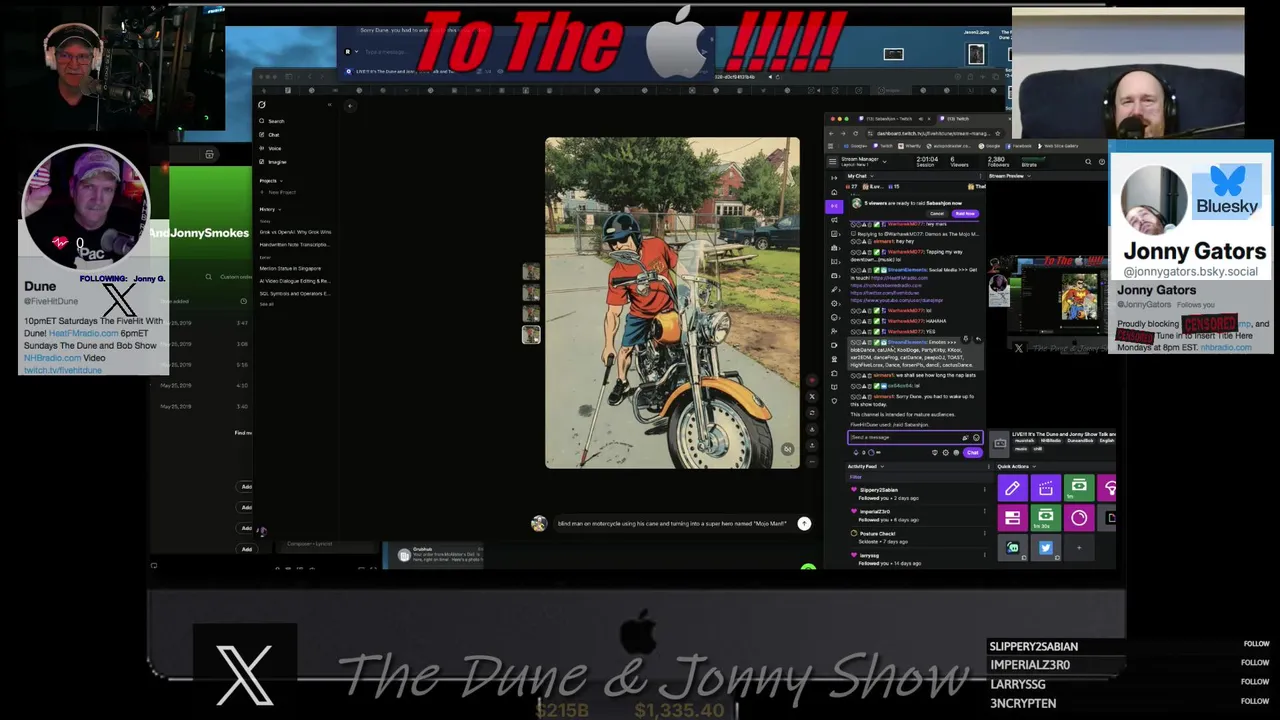This screenshot has width=1280, height=720.
Task: Open the Web Slice Gallery bookmark
Action: tap(1056, 146)
